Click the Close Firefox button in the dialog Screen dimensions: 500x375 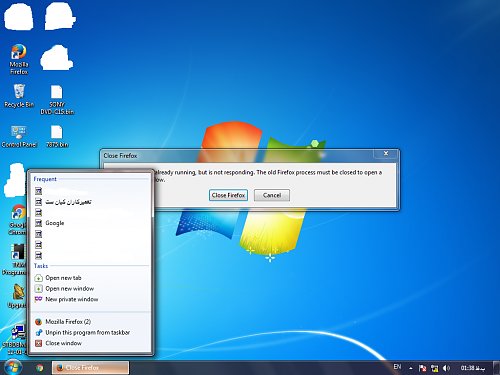pyautogui.click(x=228, y=195)
